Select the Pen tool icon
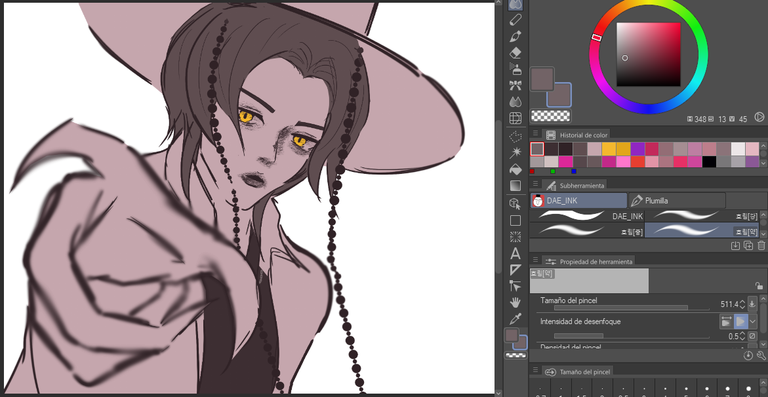768x397 pixels. pos(515,36)
